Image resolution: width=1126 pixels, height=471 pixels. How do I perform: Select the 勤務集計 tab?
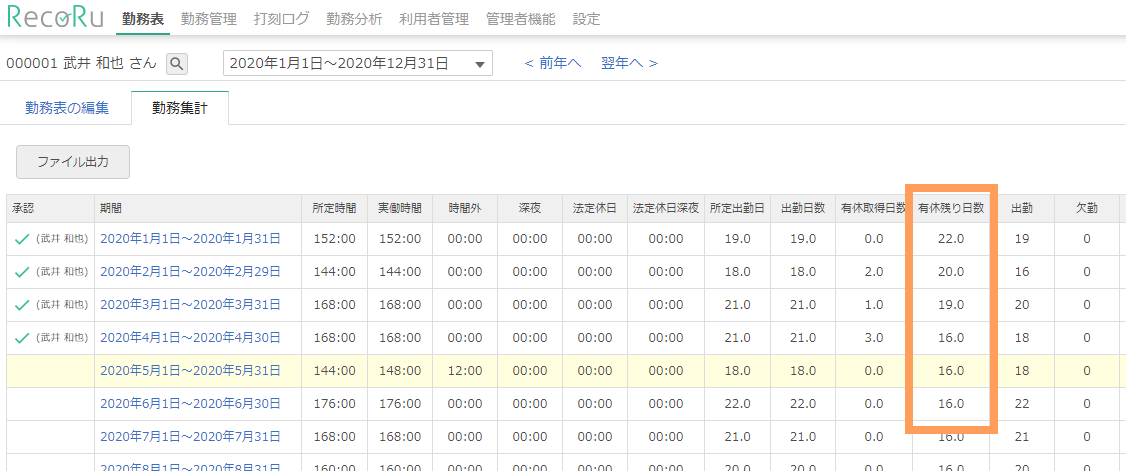tap(180, 108)
